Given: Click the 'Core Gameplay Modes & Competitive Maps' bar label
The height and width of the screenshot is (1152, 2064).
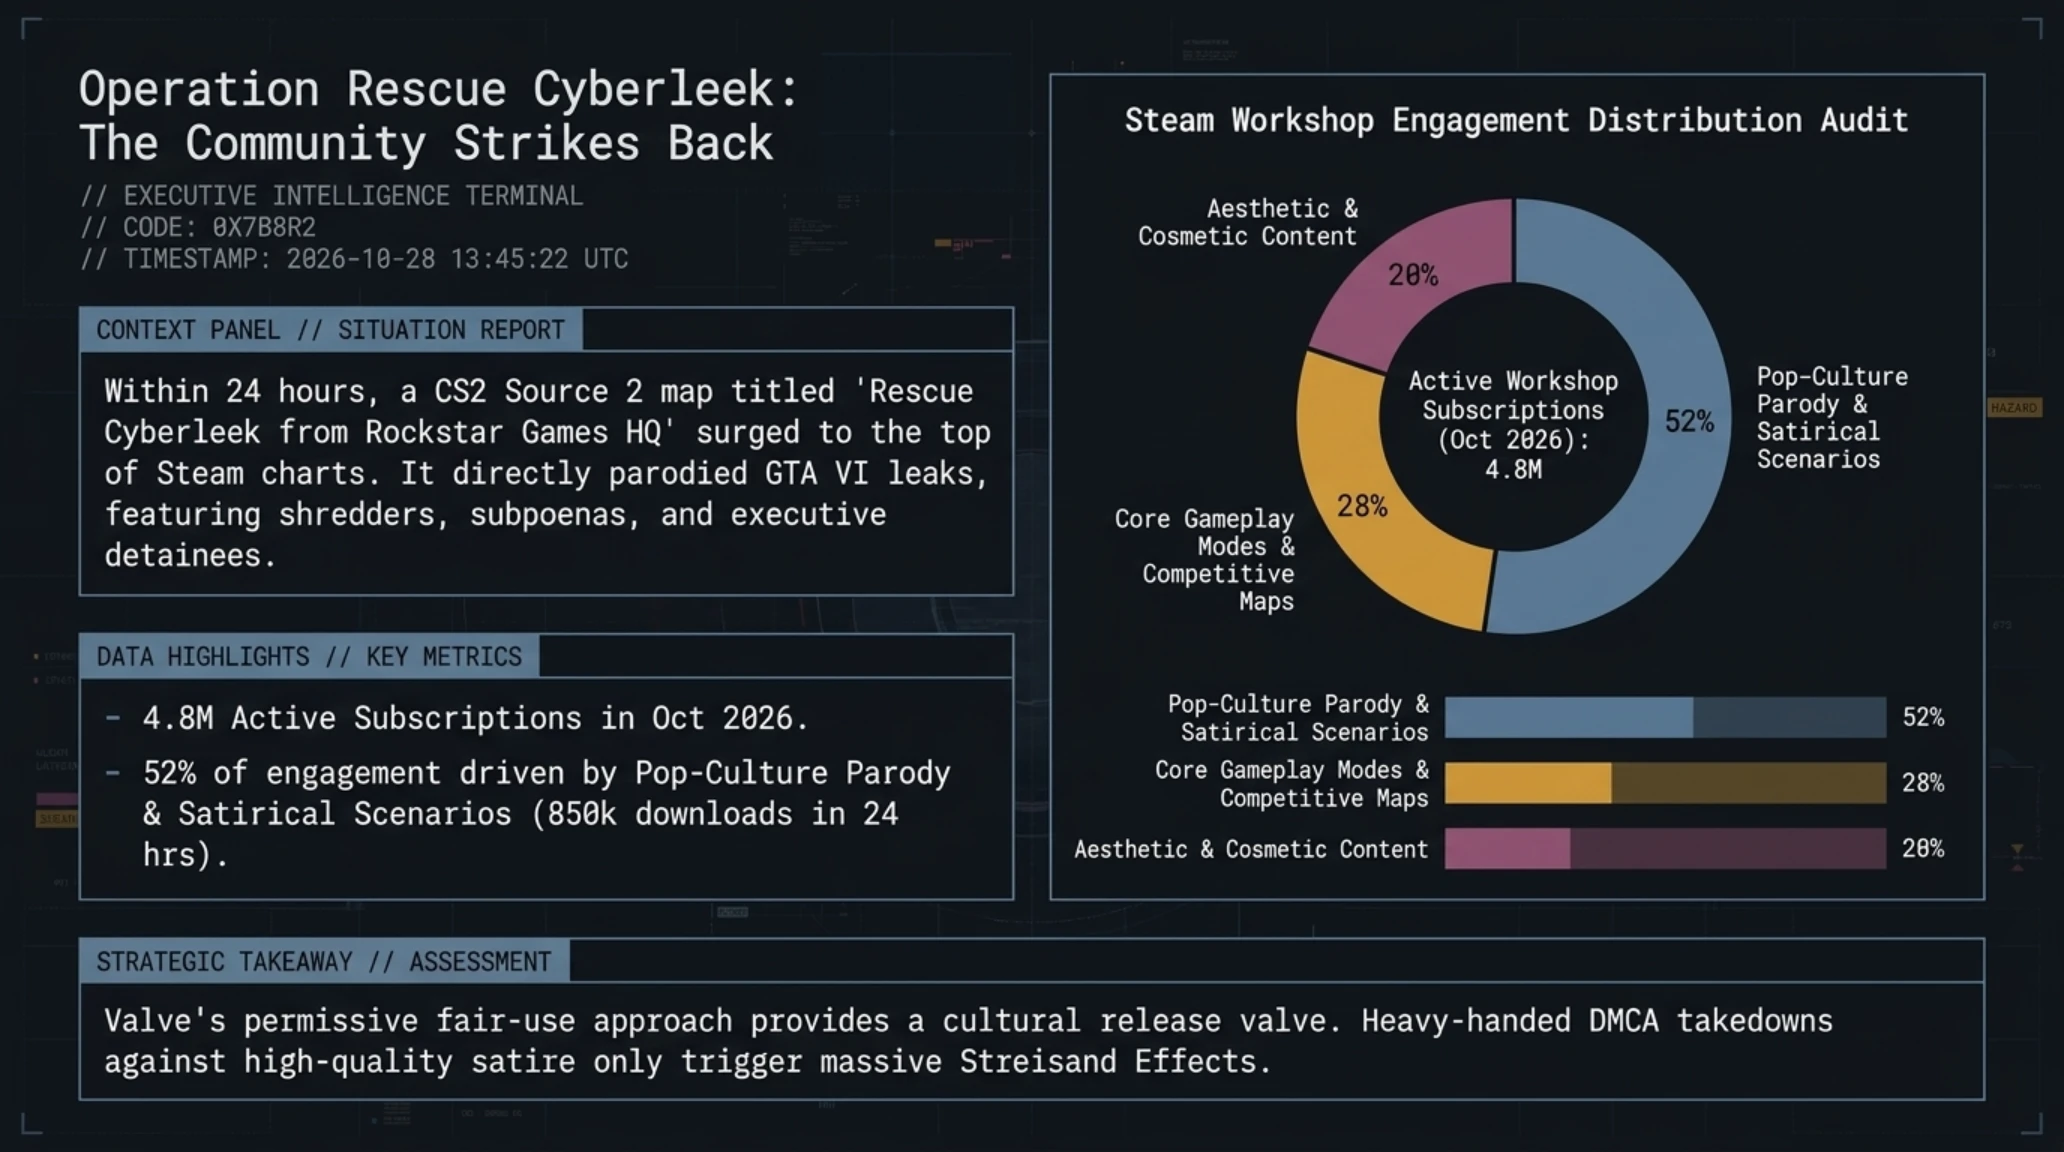Looking at the screenshot, I should (x=1292, y=784).
